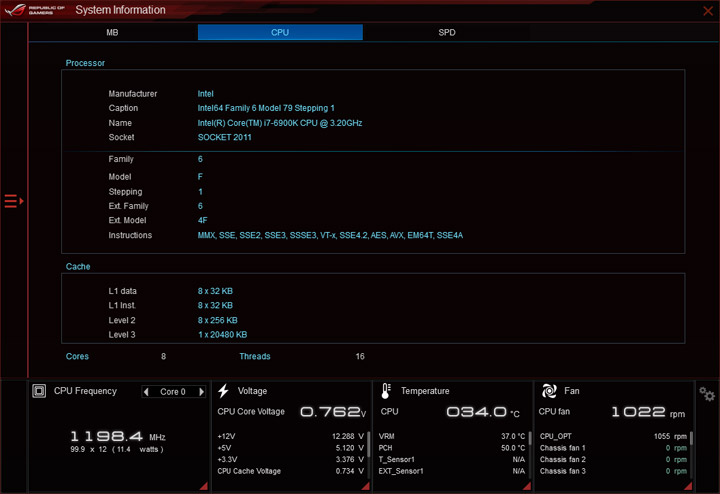This screenshot has width=720, height=494.
Task: Click the Processor section heading
Action: 85,63
